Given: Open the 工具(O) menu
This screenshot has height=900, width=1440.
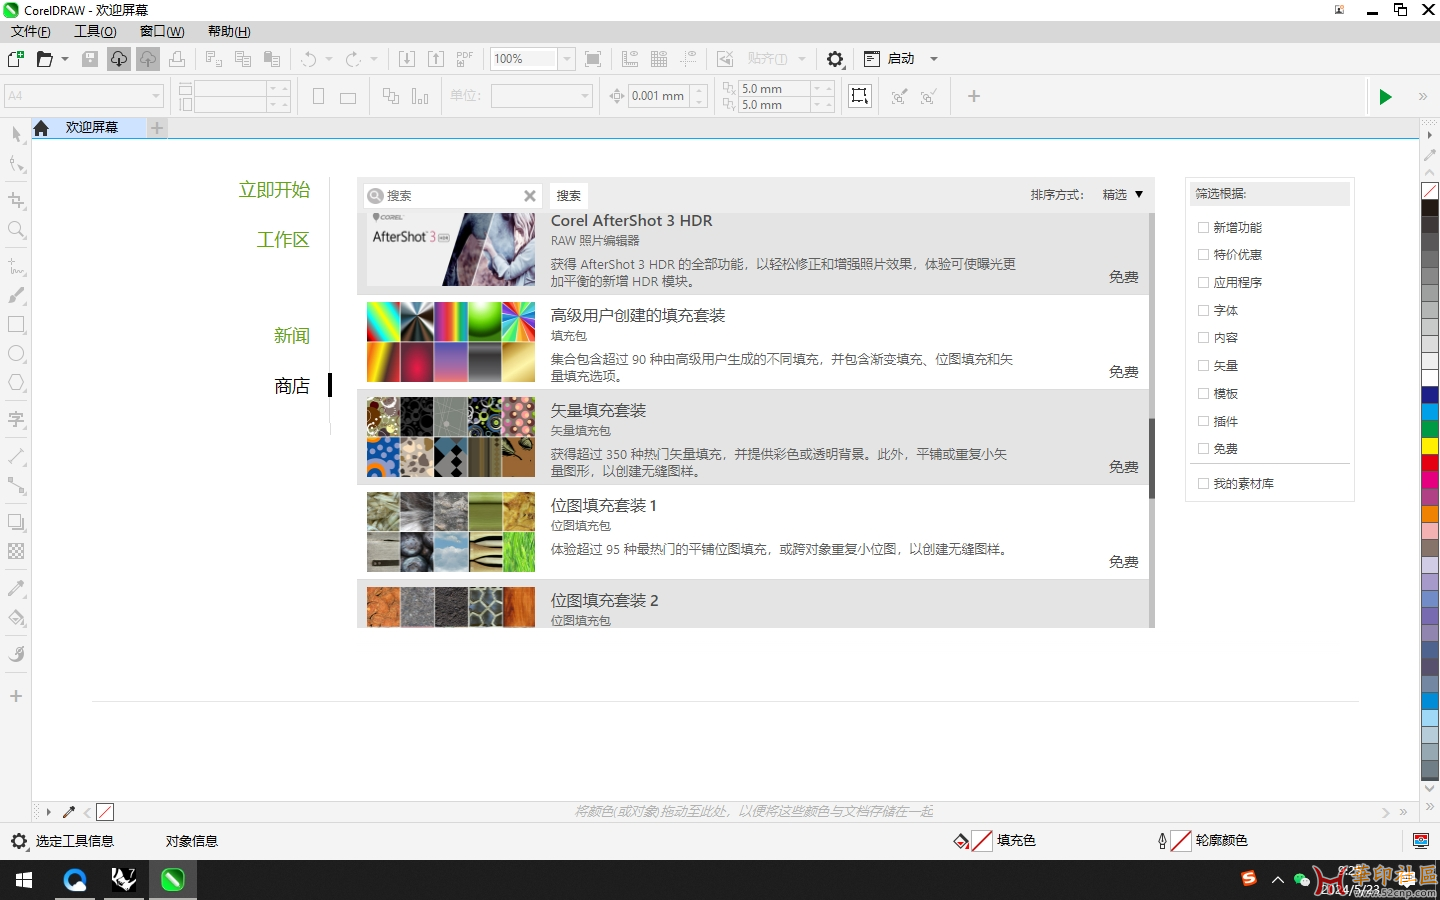Looking at the screenshot, I should tap(95, 32).
